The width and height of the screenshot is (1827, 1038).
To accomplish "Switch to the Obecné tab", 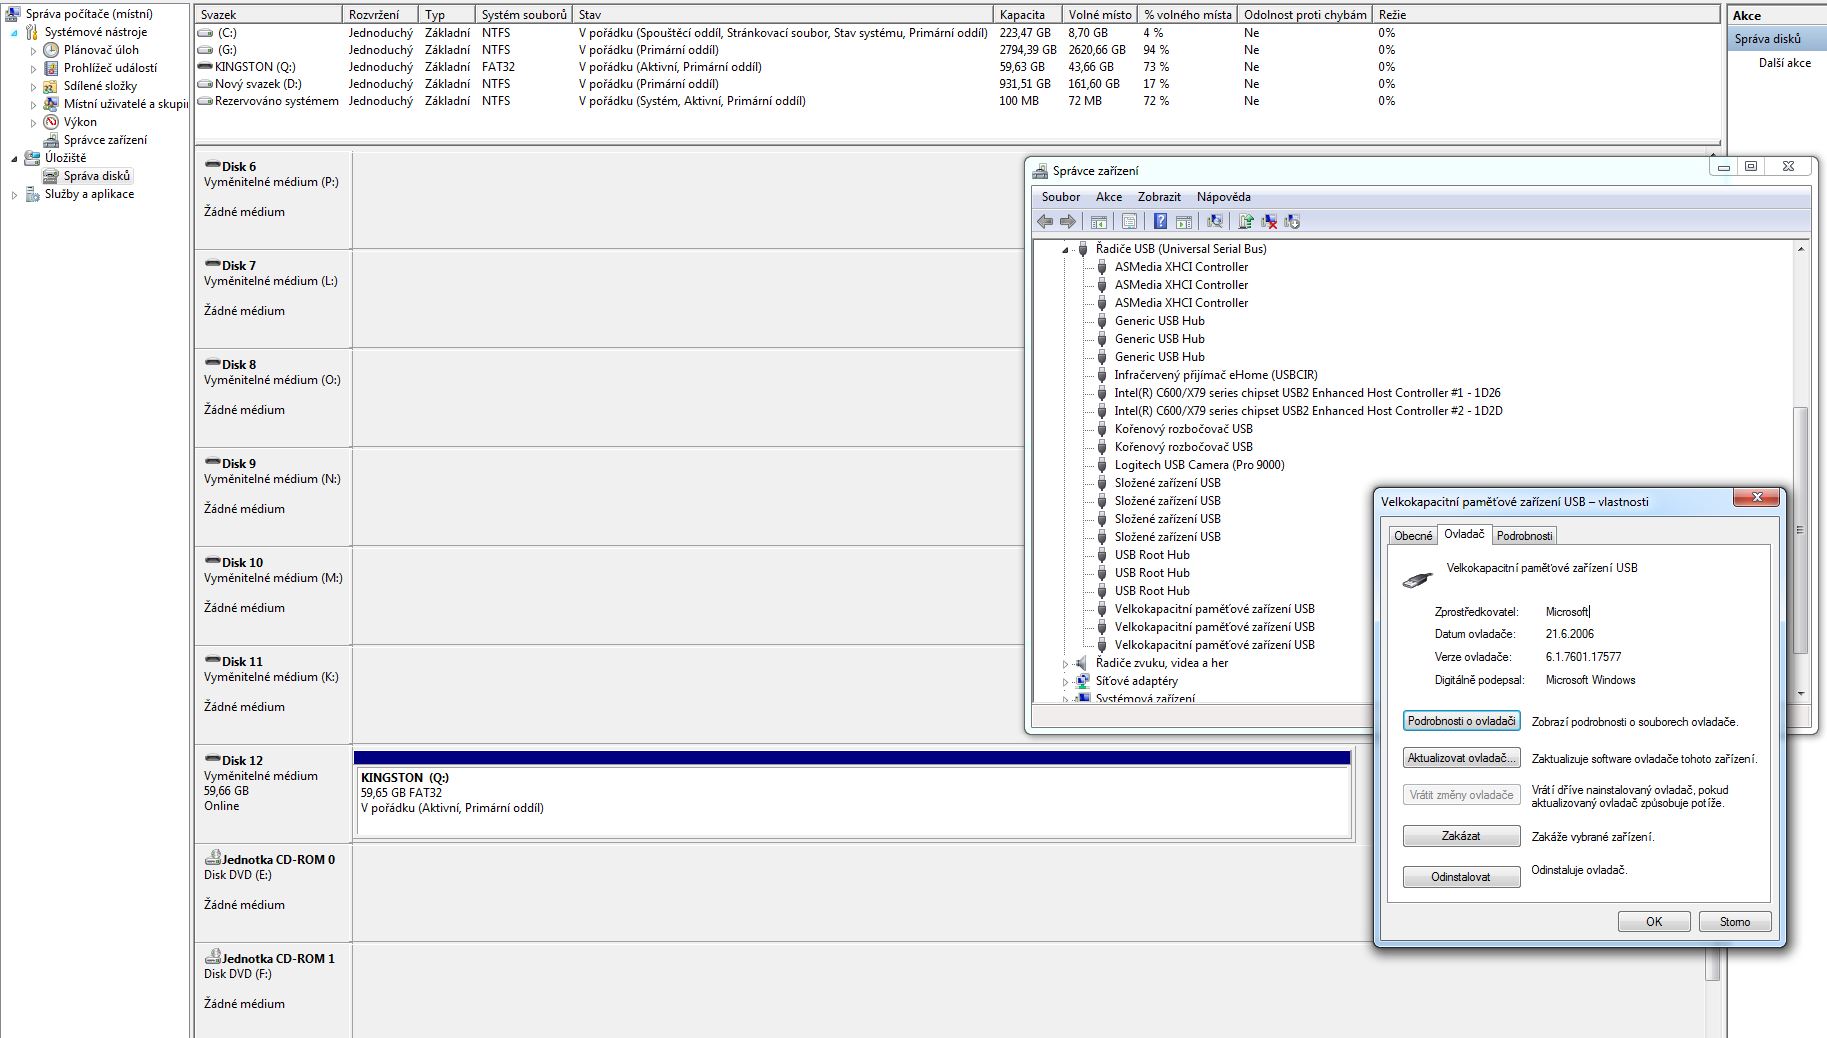I will pos(1413,536).
